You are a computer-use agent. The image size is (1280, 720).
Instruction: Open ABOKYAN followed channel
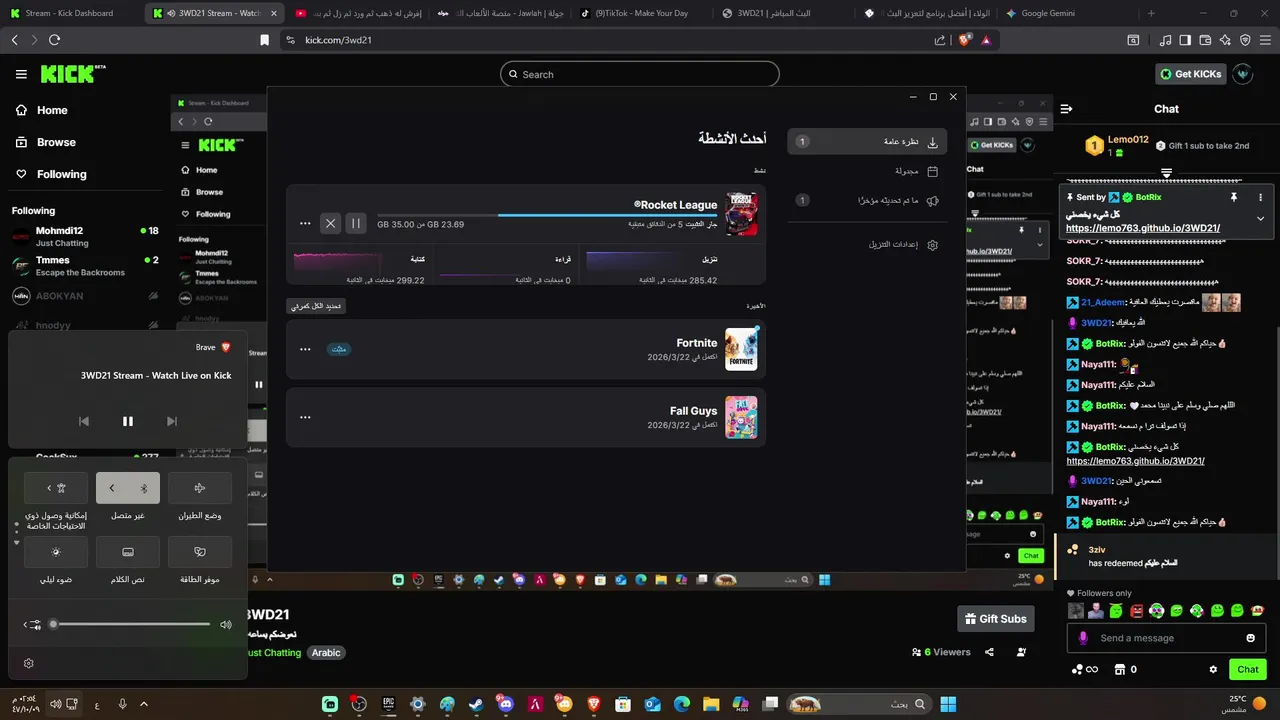tap(84, 296)
